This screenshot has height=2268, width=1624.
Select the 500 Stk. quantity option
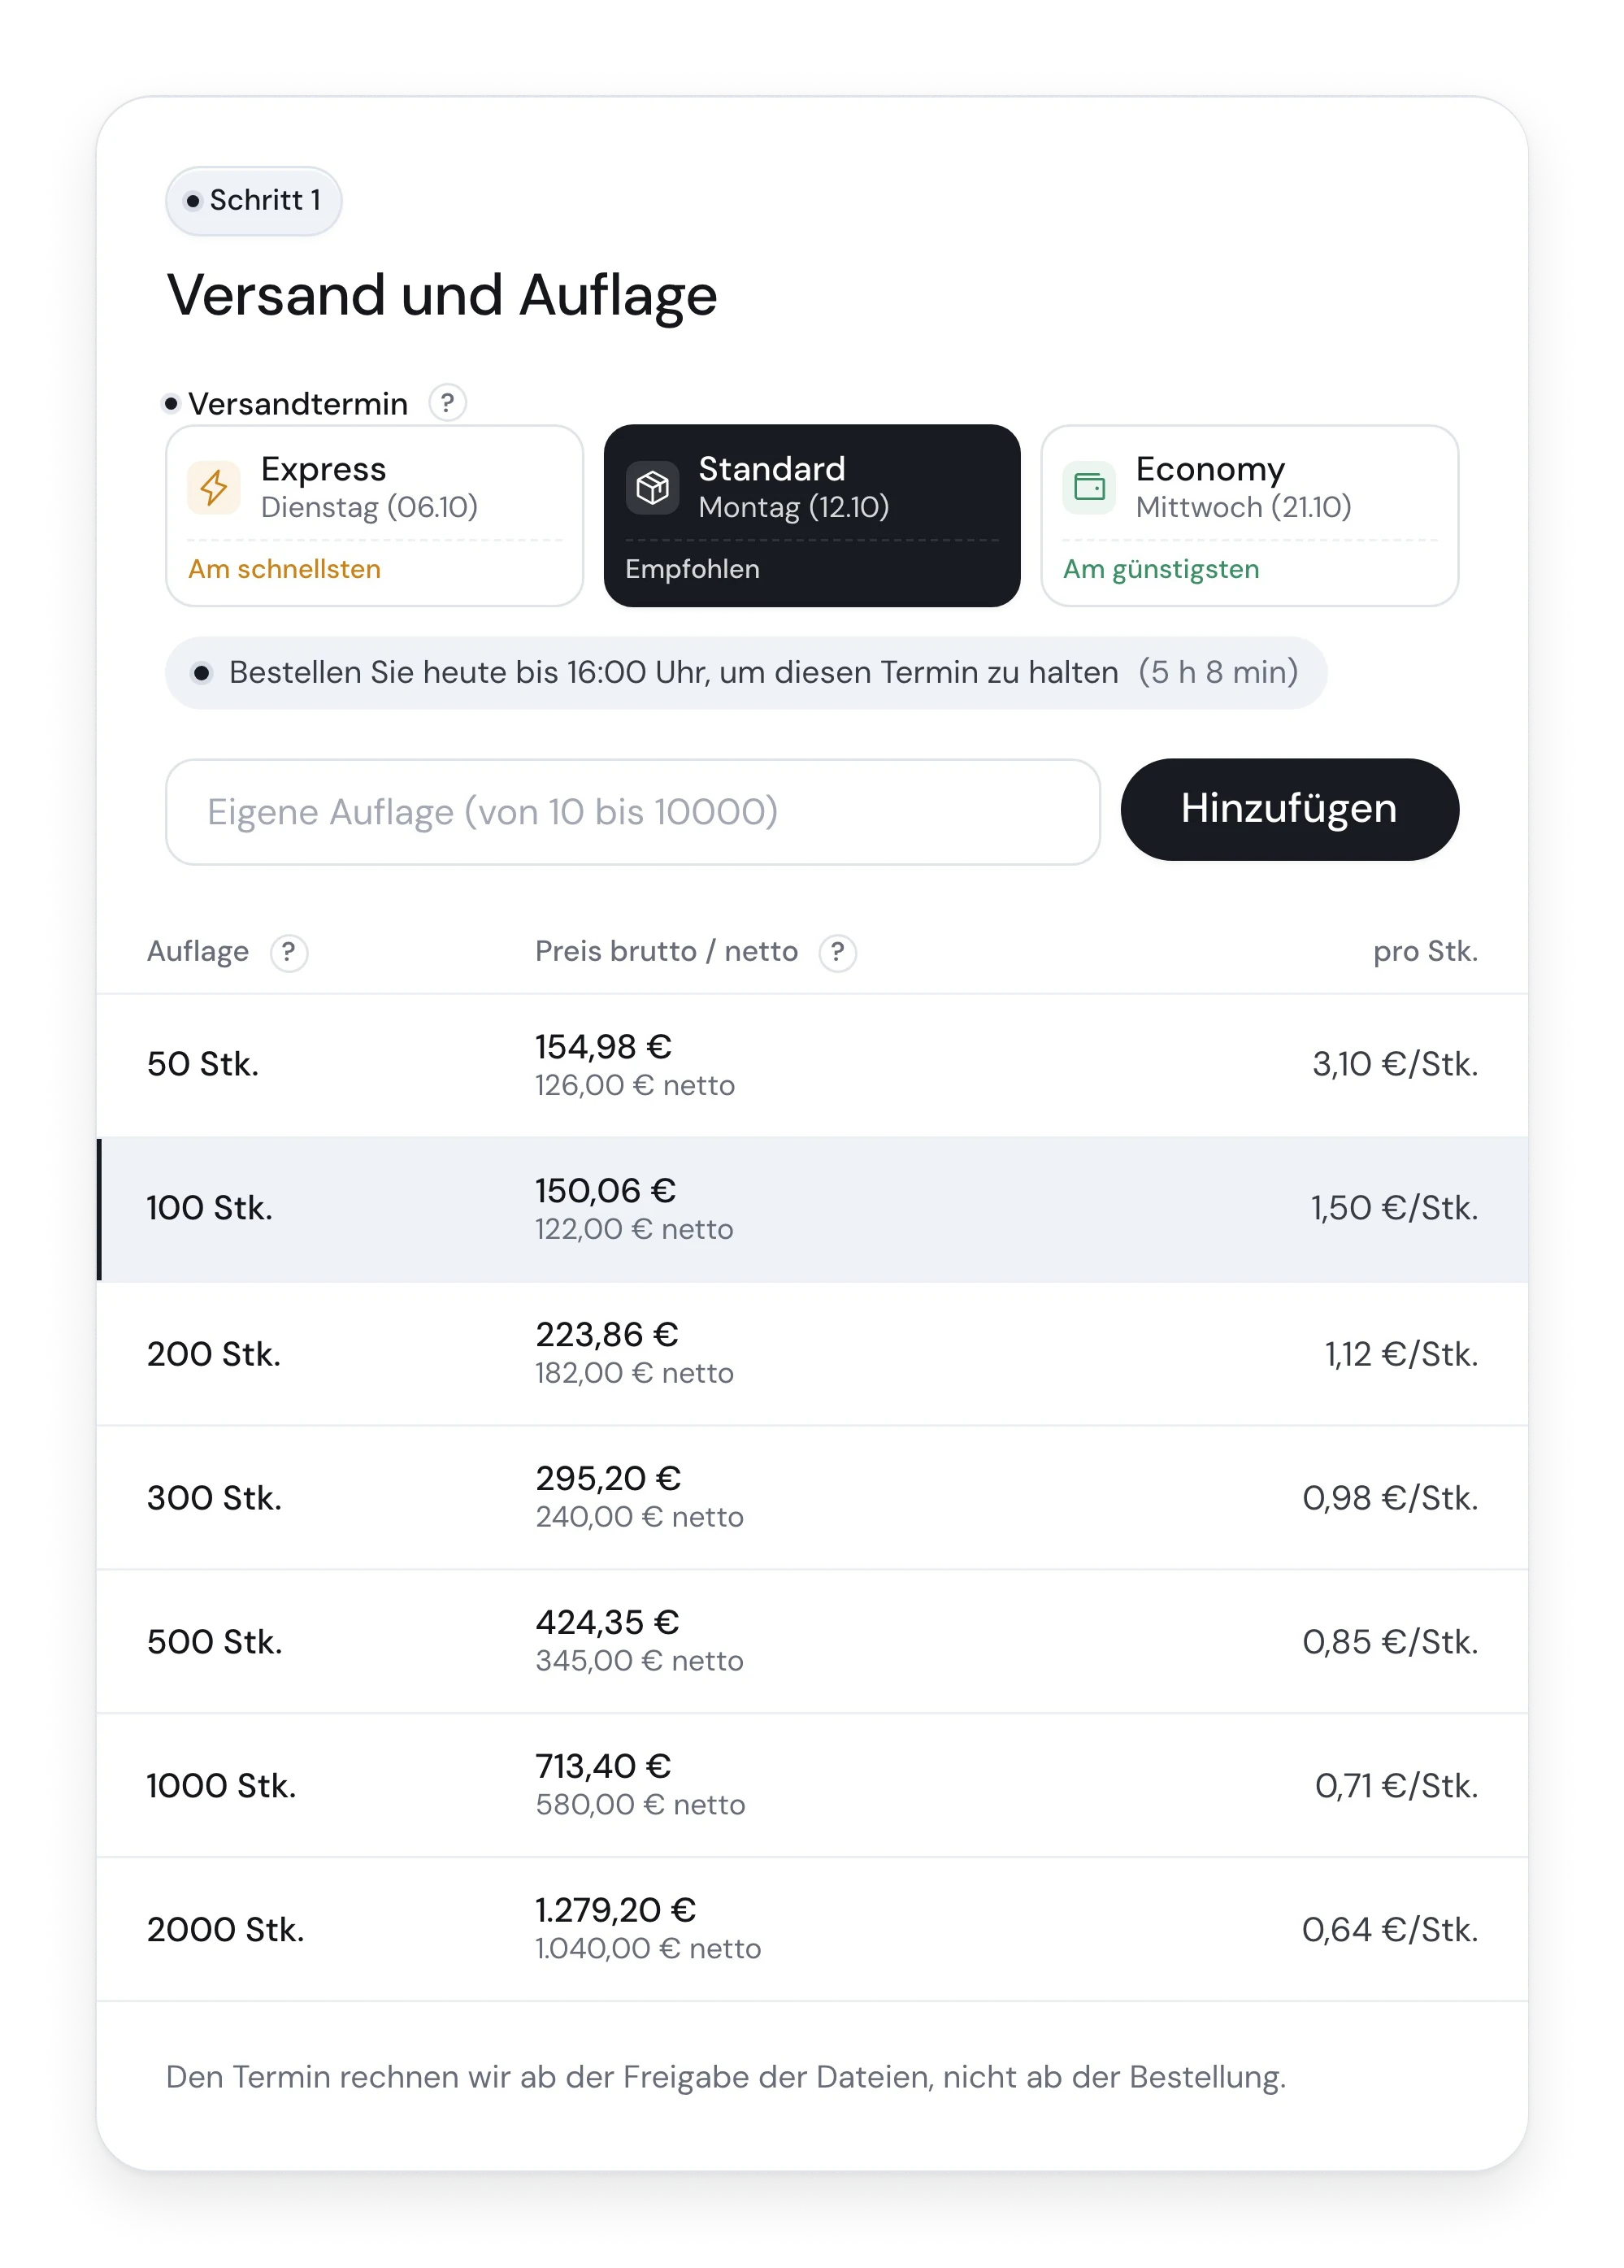pos(812,1642)
